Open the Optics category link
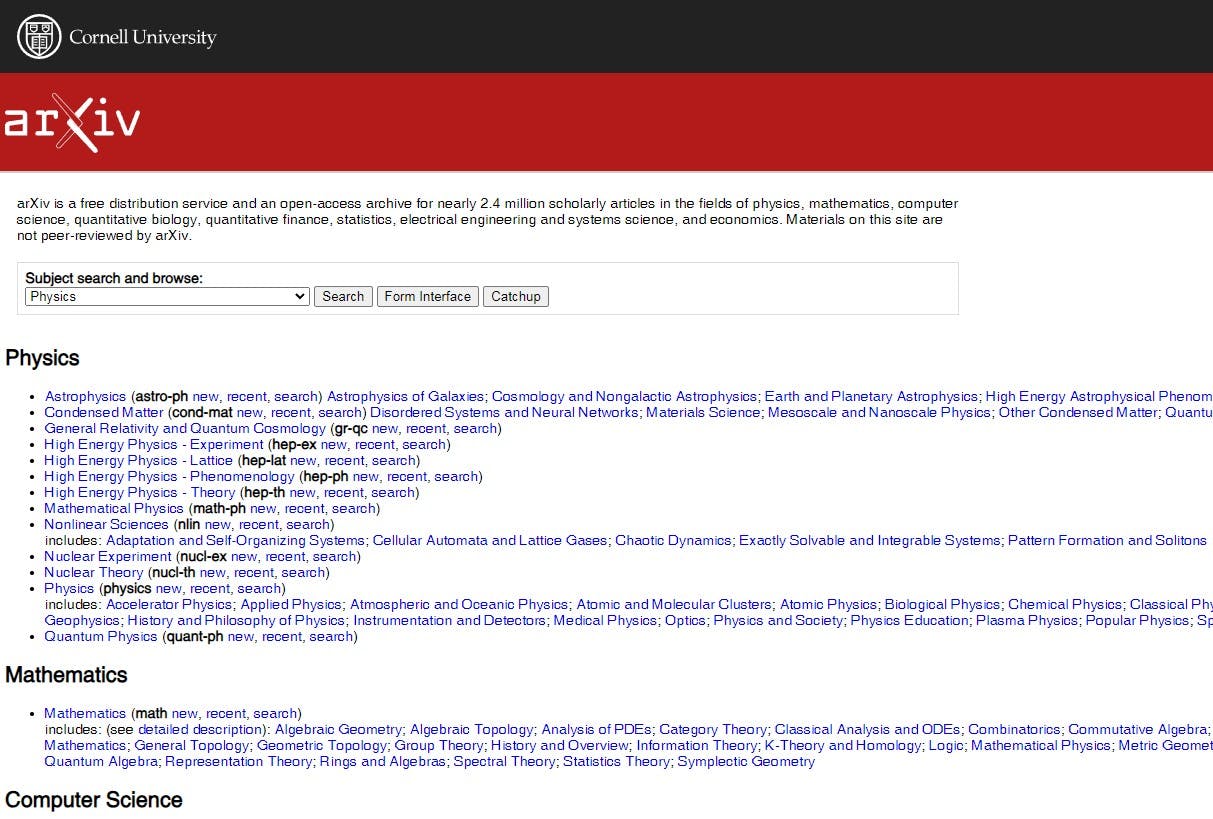 (x=685, y=621)
